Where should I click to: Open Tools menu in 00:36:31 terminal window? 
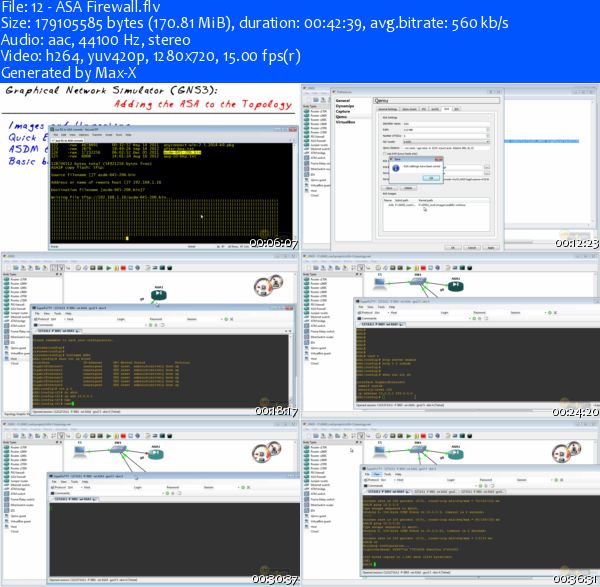(388, 474)
